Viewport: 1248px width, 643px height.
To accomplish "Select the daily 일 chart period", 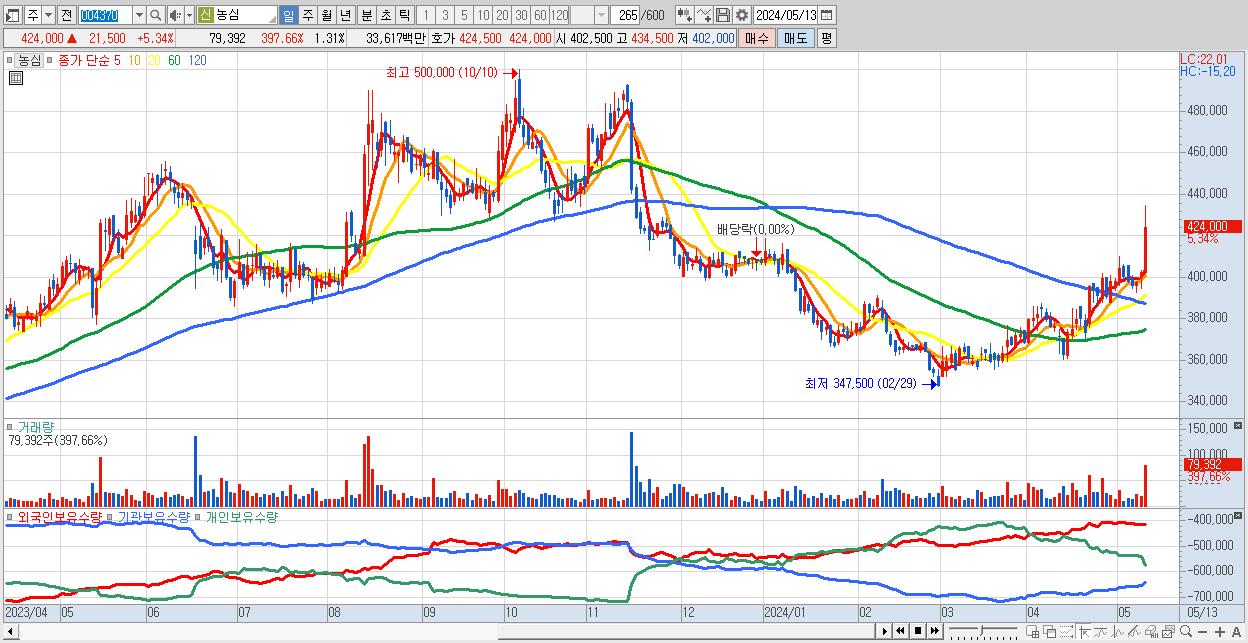I will coord(288,15).
